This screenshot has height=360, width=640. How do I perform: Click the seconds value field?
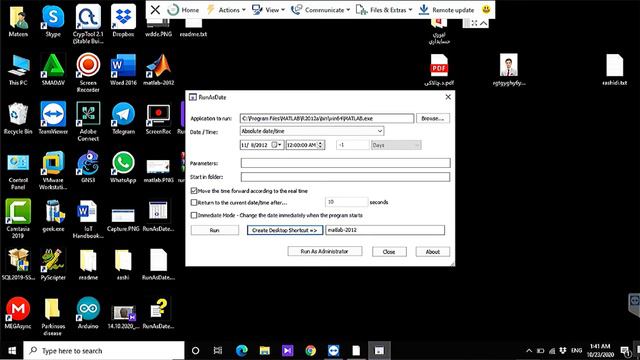[347, 202]
